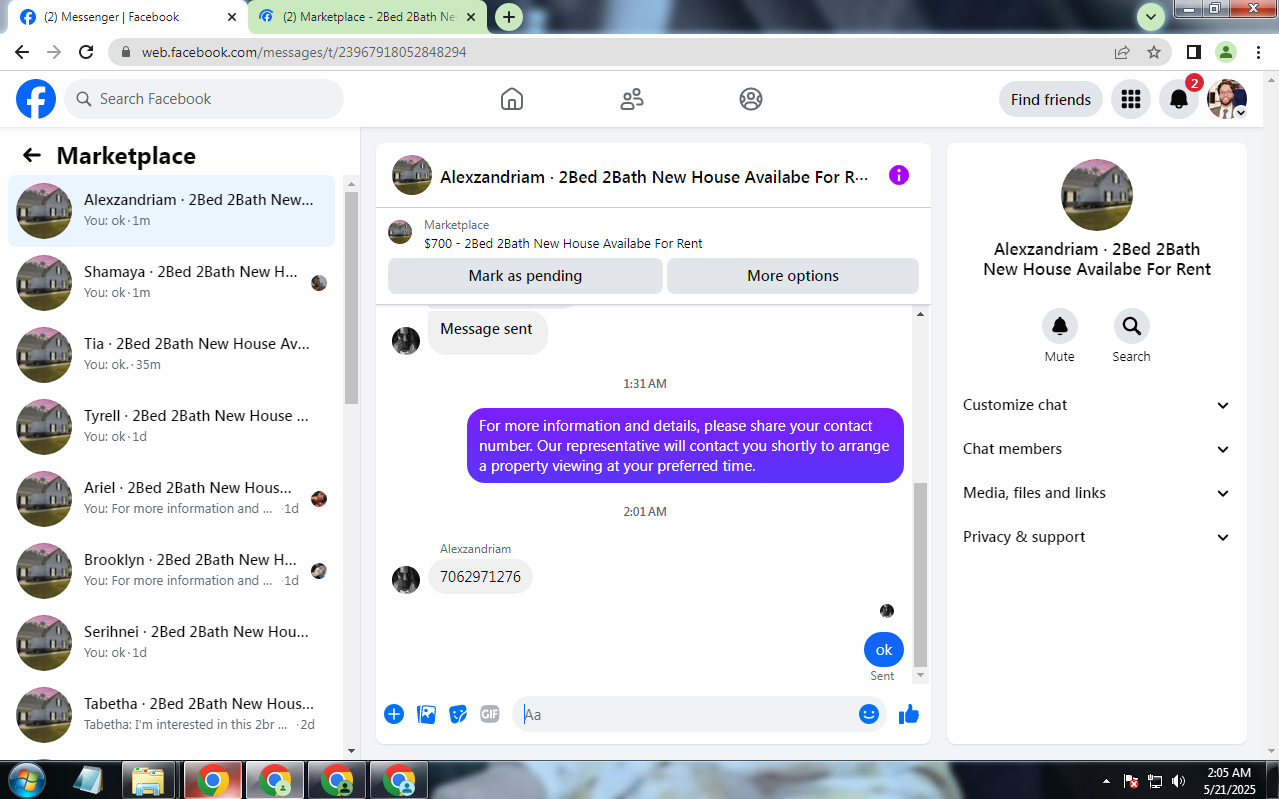Open the Home icon in top navigation
Screen dimensions: 1279x799
tap(512, 99)
